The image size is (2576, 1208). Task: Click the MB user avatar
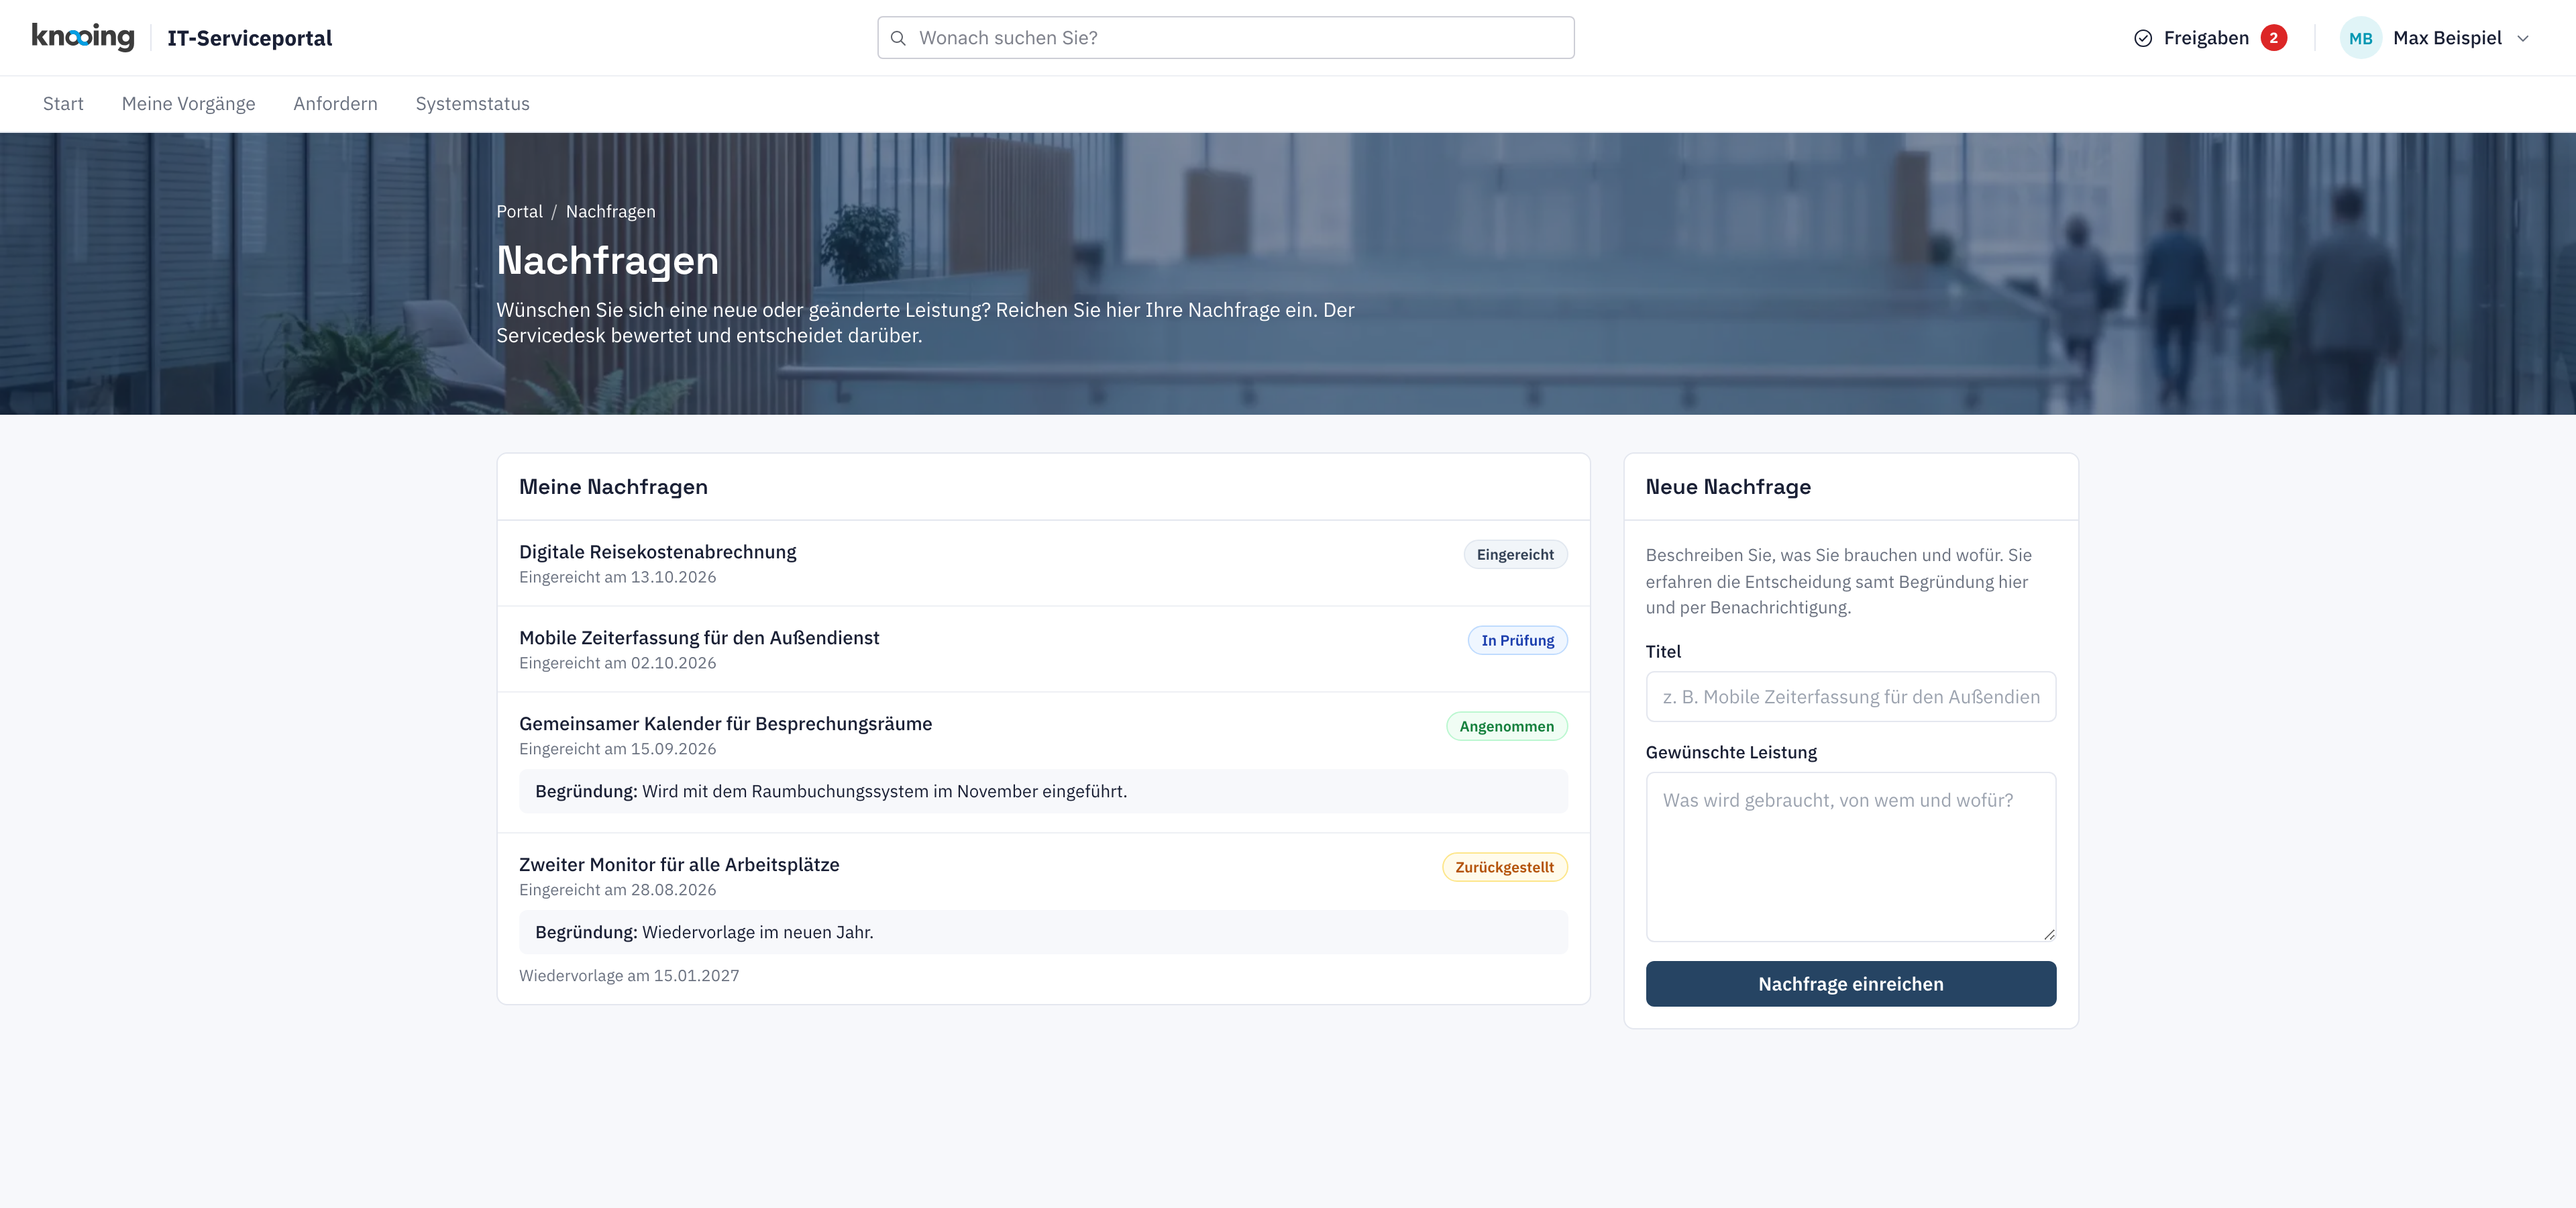(x=2360, y=38)
